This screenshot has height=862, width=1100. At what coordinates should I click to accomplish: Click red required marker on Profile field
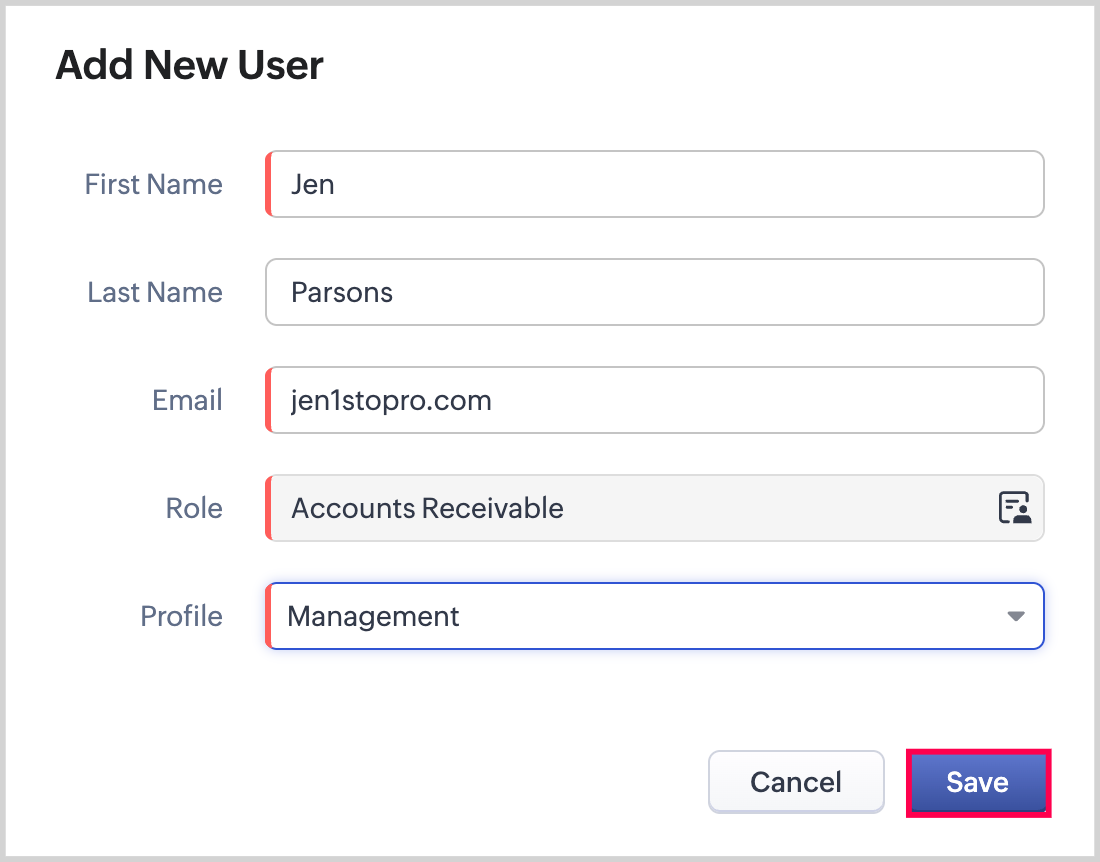pyautogui.click(x=268, y=616)
